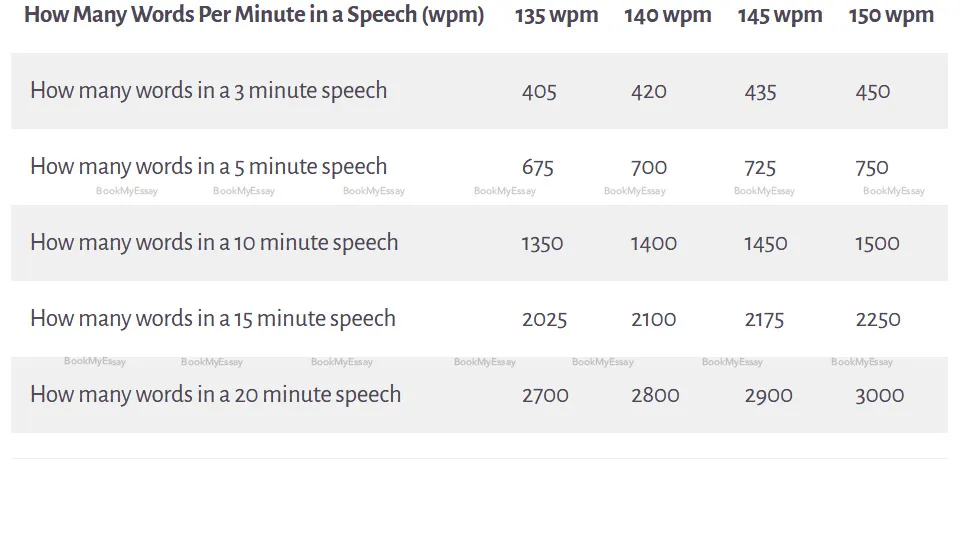This screenshot has height=553, width=961.
Task: Click the 3000 words cell
Action: 879,396
